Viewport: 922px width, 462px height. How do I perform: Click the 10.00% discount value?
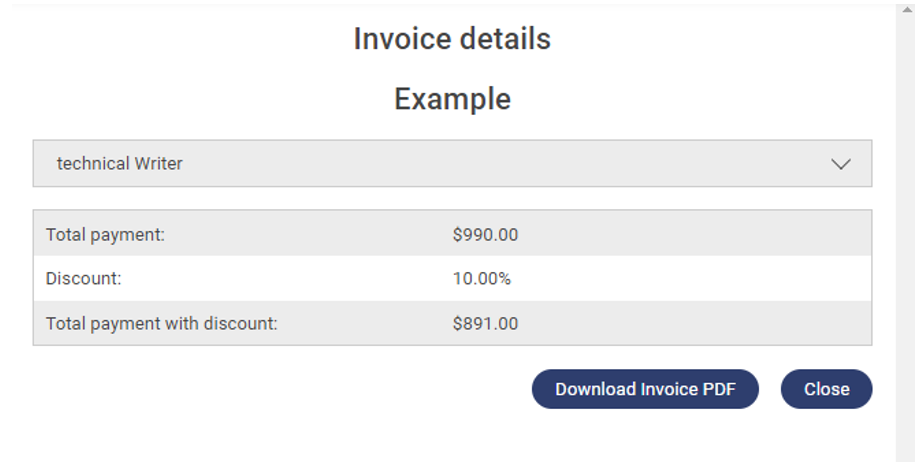click(x=482, y=279)
